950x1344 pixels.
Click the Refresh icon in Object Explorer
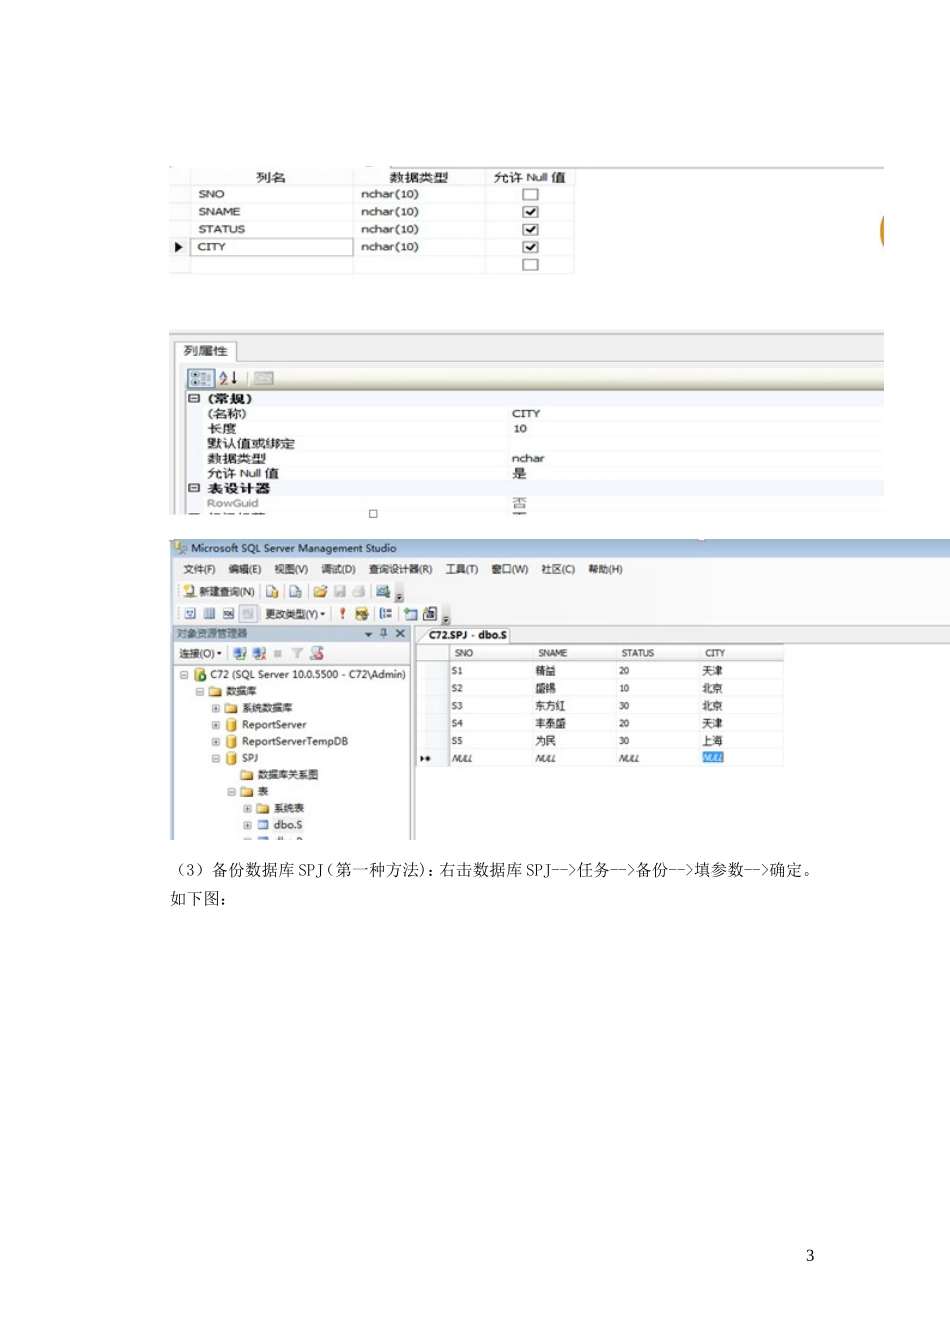pos(316,653)
